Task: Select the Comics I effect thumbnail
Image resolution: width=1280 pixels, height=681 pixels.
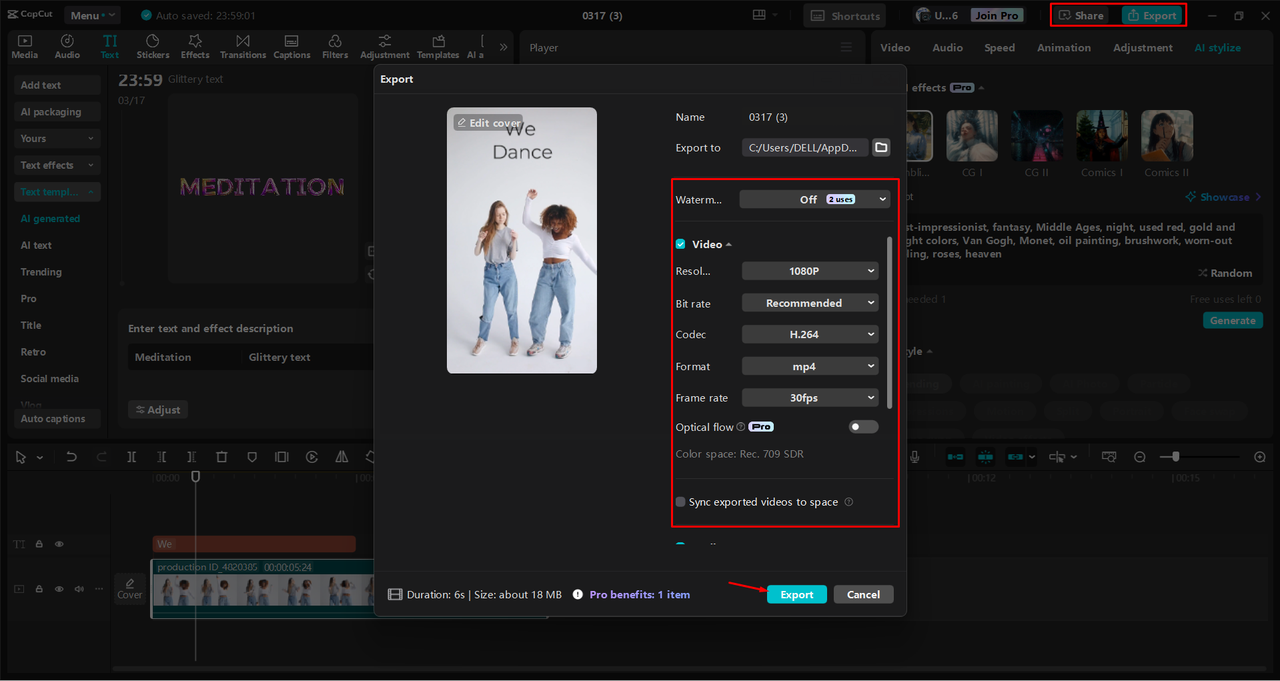Action: 1101,134
